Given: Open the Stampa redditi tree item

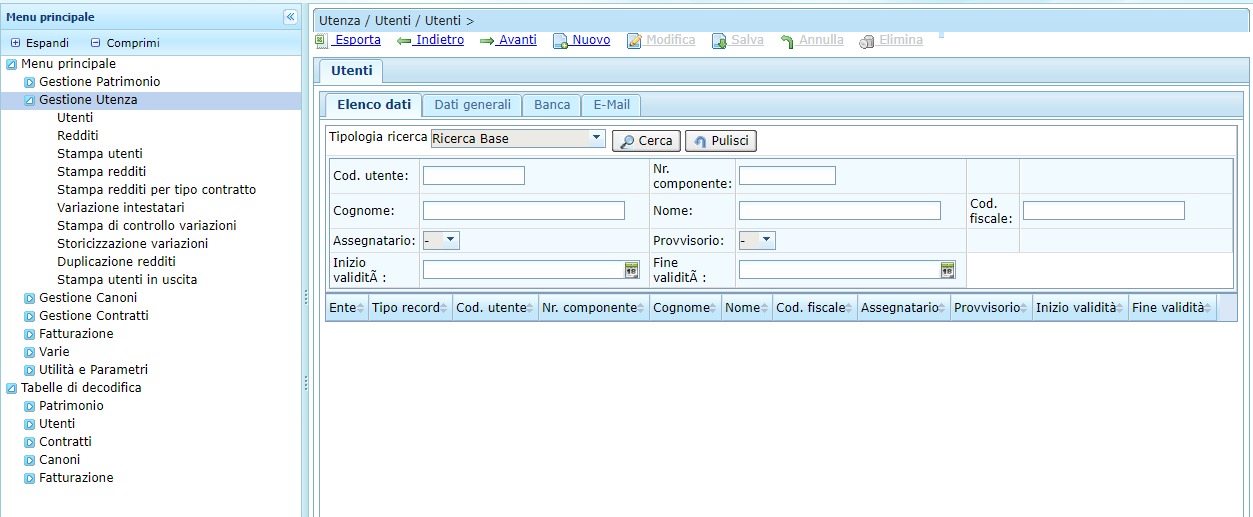Looking at the screenshot, I should pos(102,172).
